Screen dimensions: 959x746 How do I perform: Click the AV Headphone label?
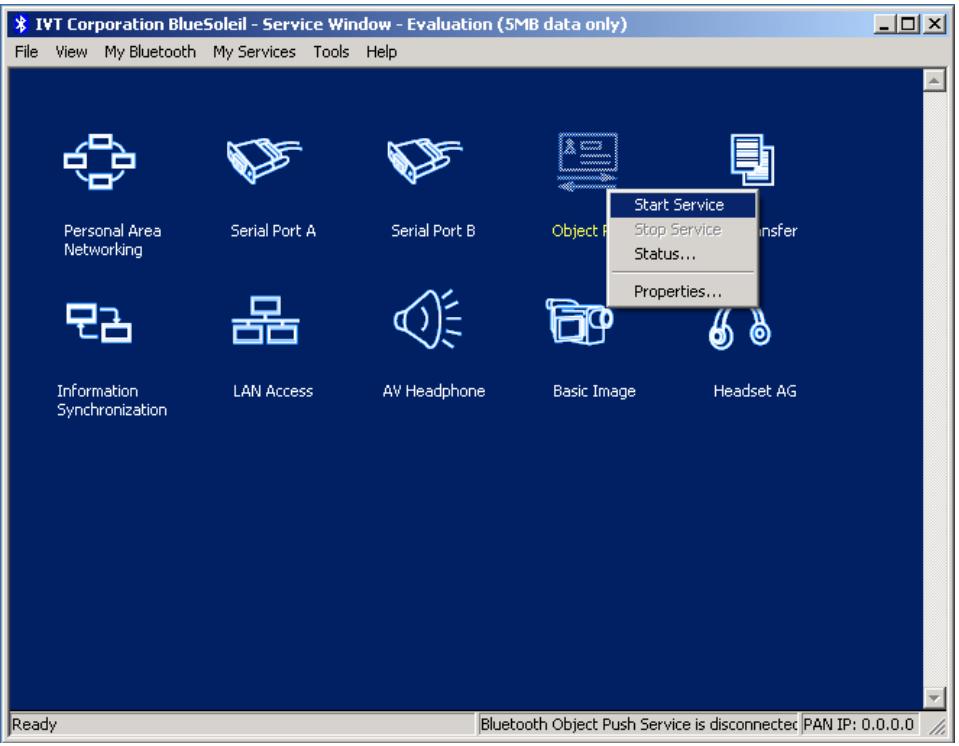[x=434, y=391]
